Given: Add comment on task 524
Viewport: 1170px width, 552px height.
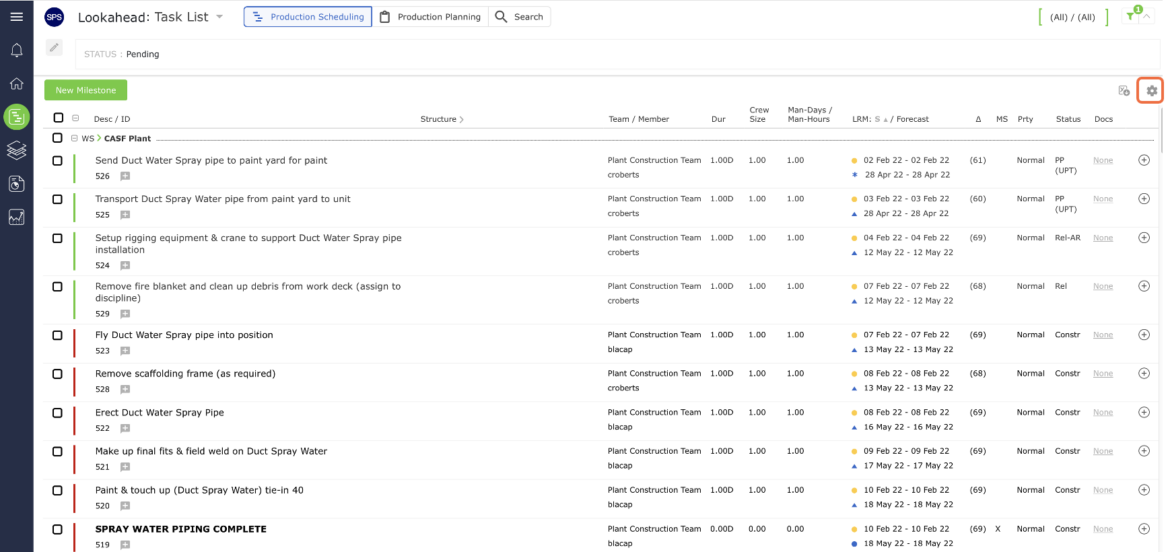Looking at the screenshot, I should point(125,266).
